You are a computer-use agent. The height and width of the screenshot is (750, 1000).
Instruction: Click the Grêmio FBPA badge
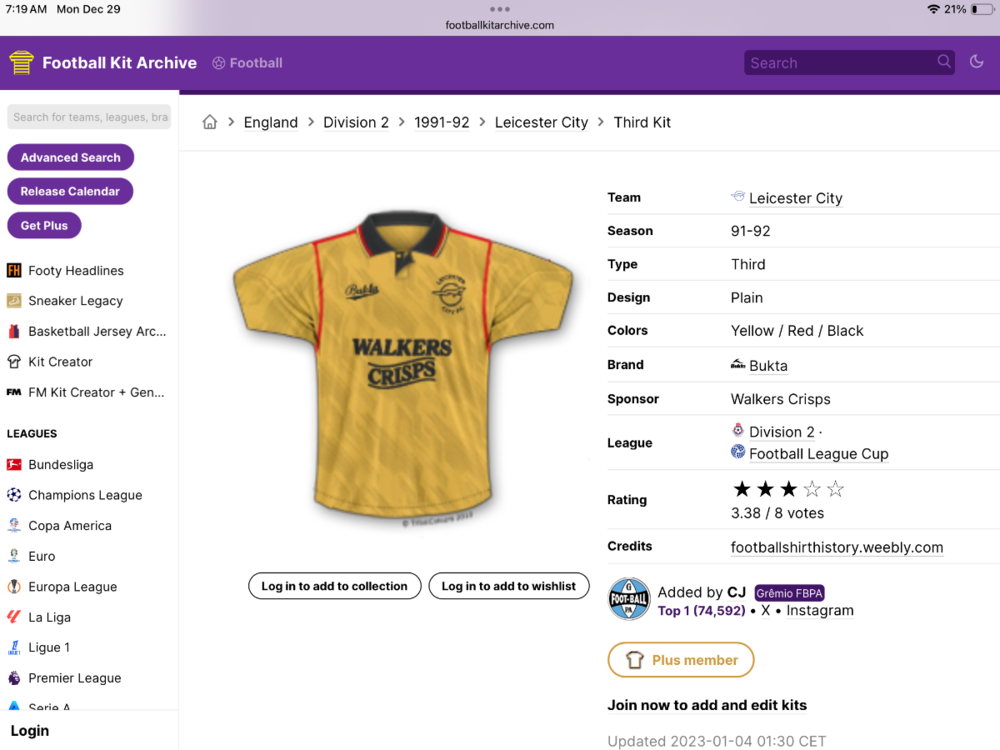pyautogui.click(x=789, y=593)
